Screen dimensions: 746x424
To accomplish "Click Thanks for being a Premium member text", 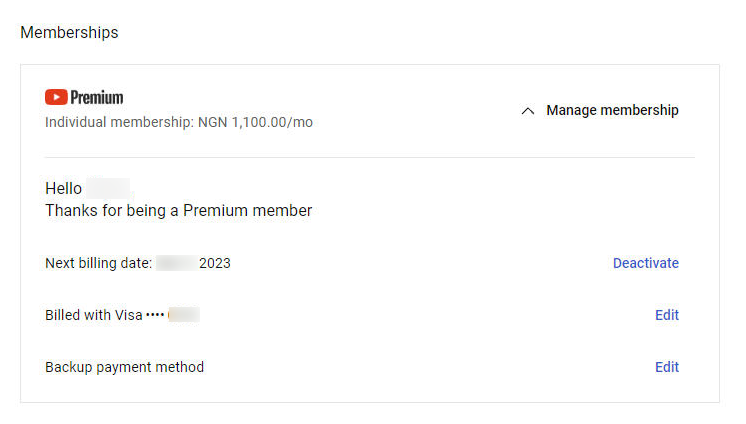I will point(178,210).
